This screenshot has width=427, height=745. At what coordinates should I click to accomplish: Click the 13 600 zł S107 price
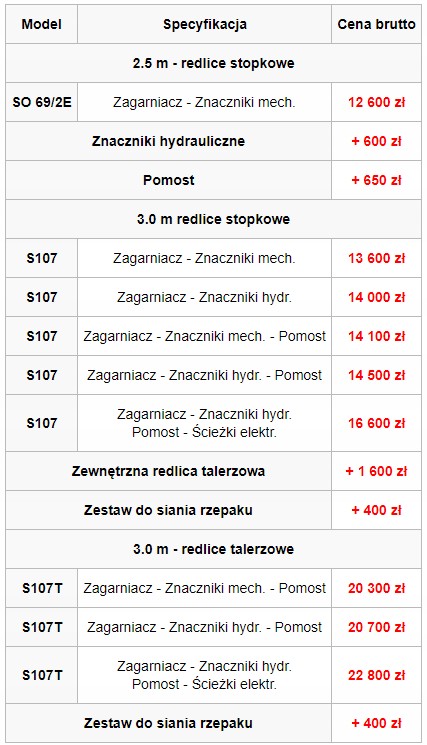pyautogui.click(x=376, y=258)
